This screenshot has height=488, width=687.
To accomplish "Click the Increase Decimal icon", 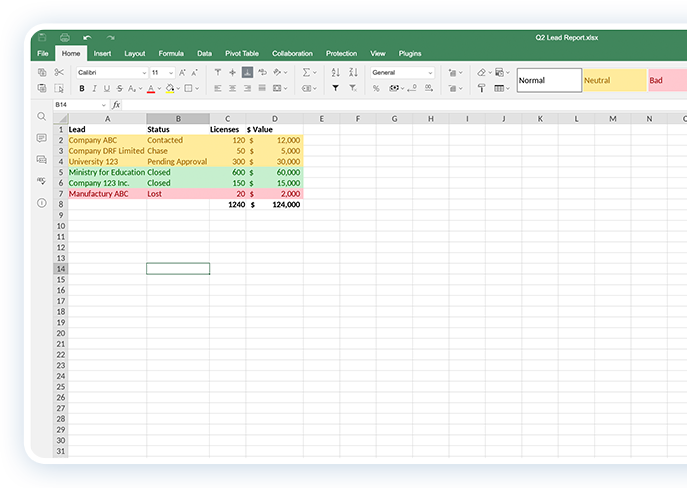I will tap(428, 88).
